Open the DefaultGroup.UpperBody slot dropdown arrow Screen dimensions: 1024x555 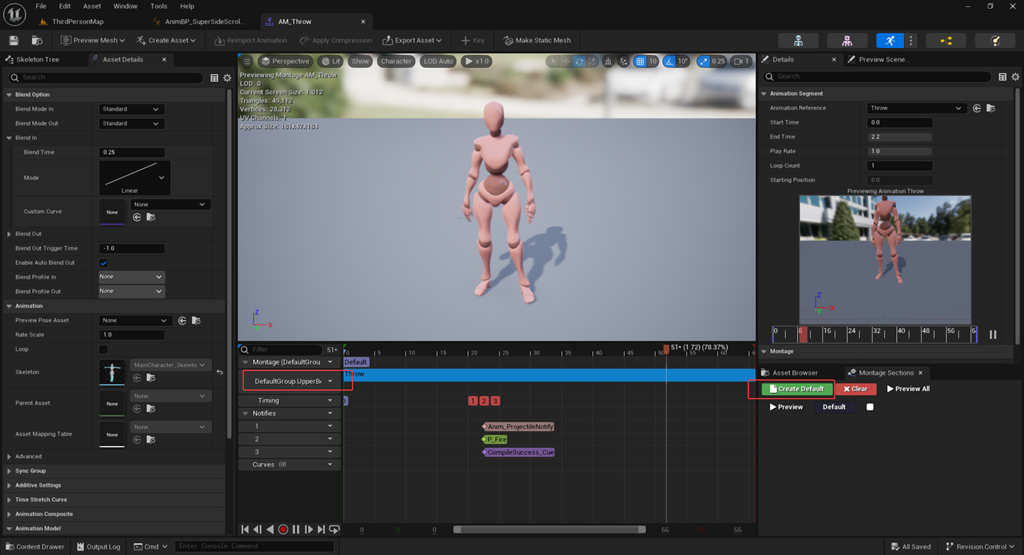330,381
